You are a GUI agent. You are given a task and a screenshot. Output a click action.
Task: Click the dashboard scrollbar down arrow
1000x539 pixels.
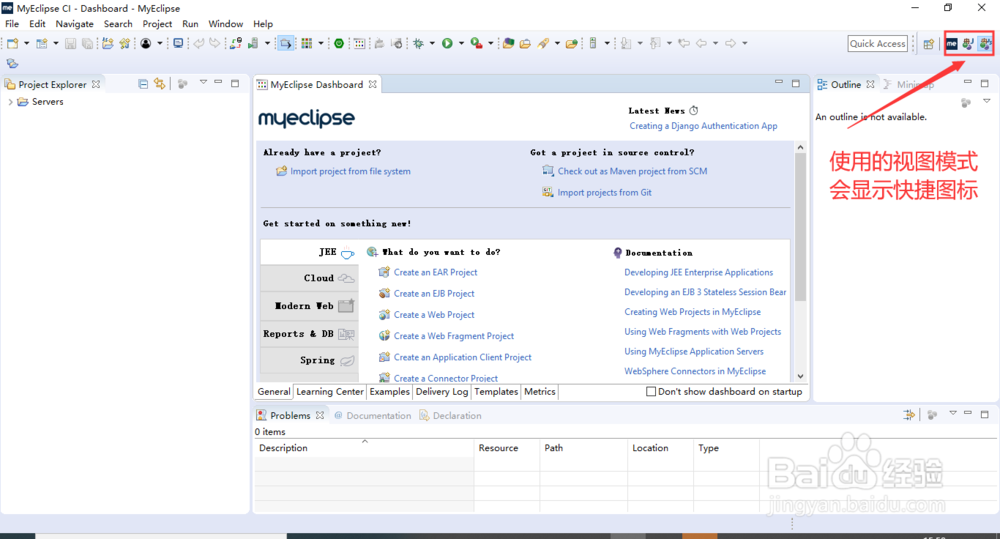tap(800, 376)
